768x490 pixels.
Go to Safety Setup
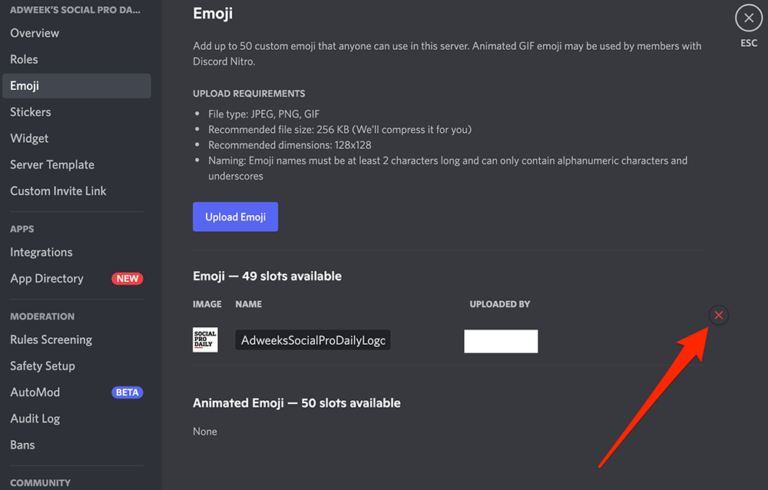[x=43, y=366]
